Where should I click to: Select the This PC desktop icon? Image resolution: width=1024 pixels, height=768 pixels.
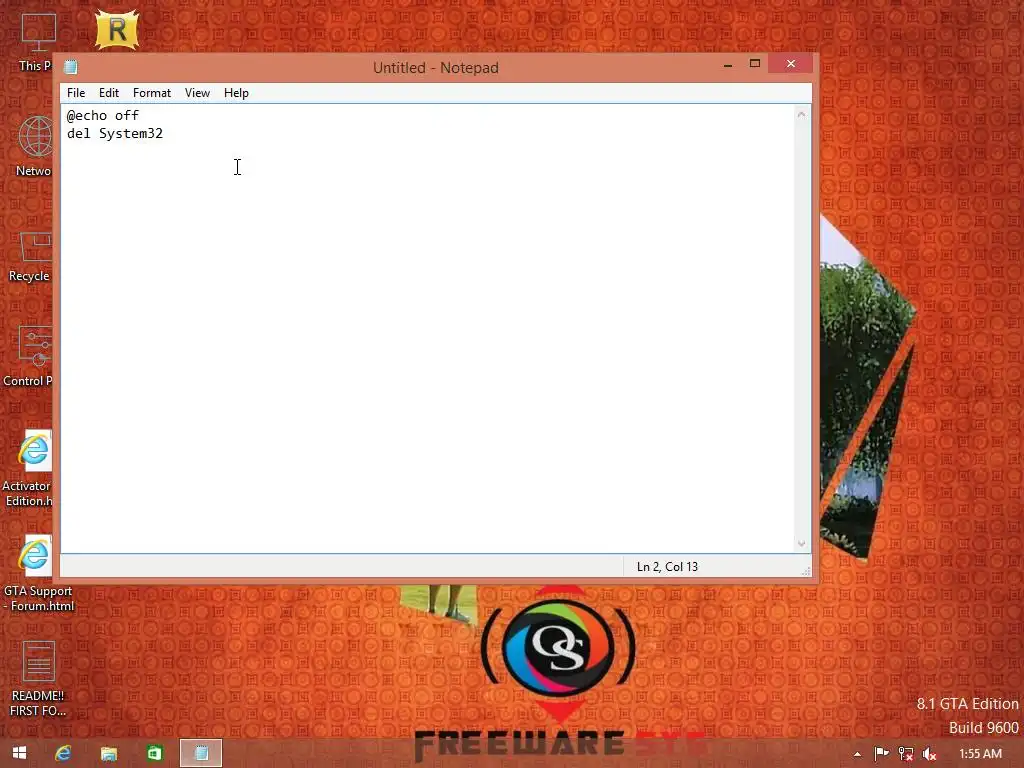point(35,42)
